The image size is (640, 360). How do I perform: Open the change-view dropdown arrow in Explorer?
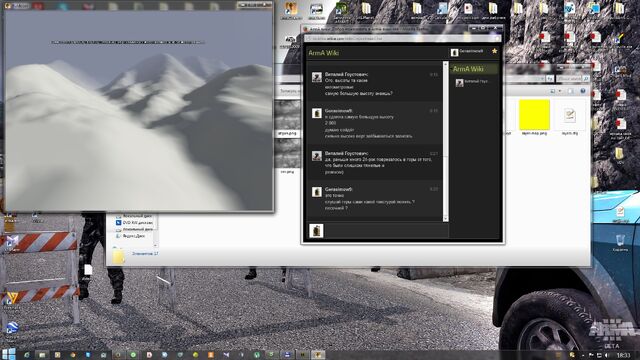[560, 91]
